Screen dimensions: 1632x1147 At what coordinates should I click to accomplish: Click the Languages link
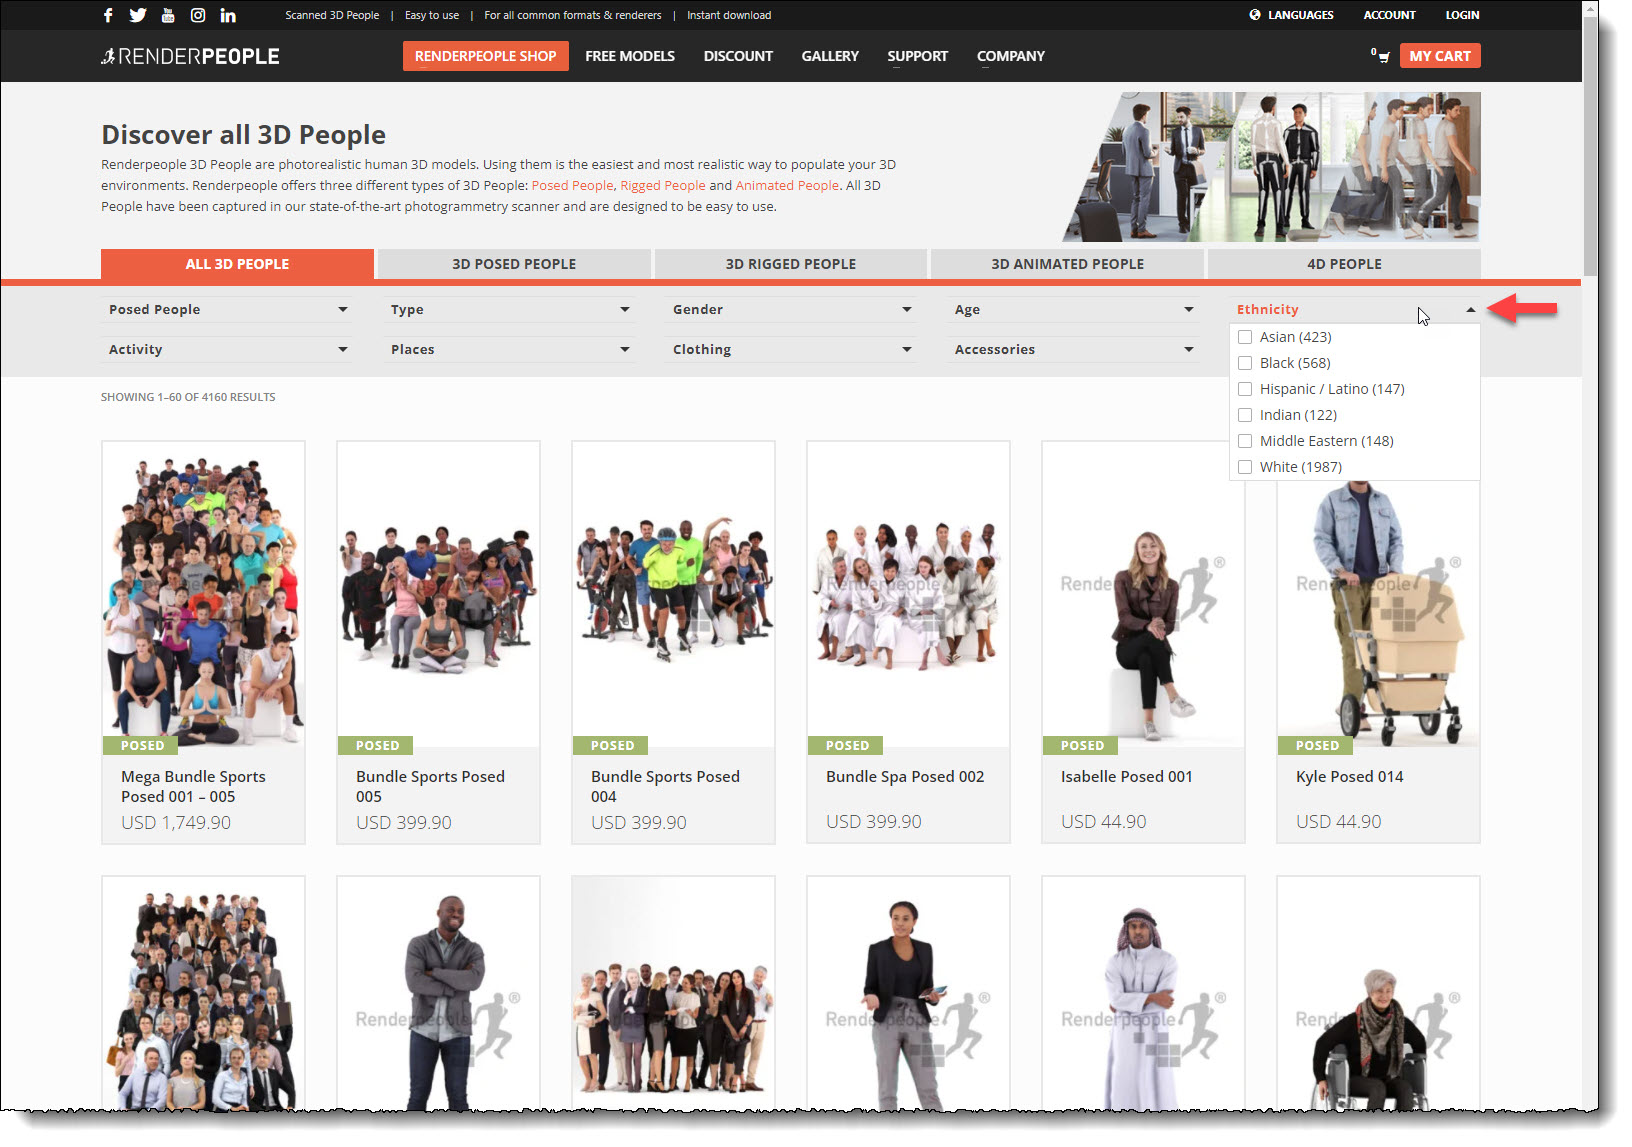[x=1300, y=15]
